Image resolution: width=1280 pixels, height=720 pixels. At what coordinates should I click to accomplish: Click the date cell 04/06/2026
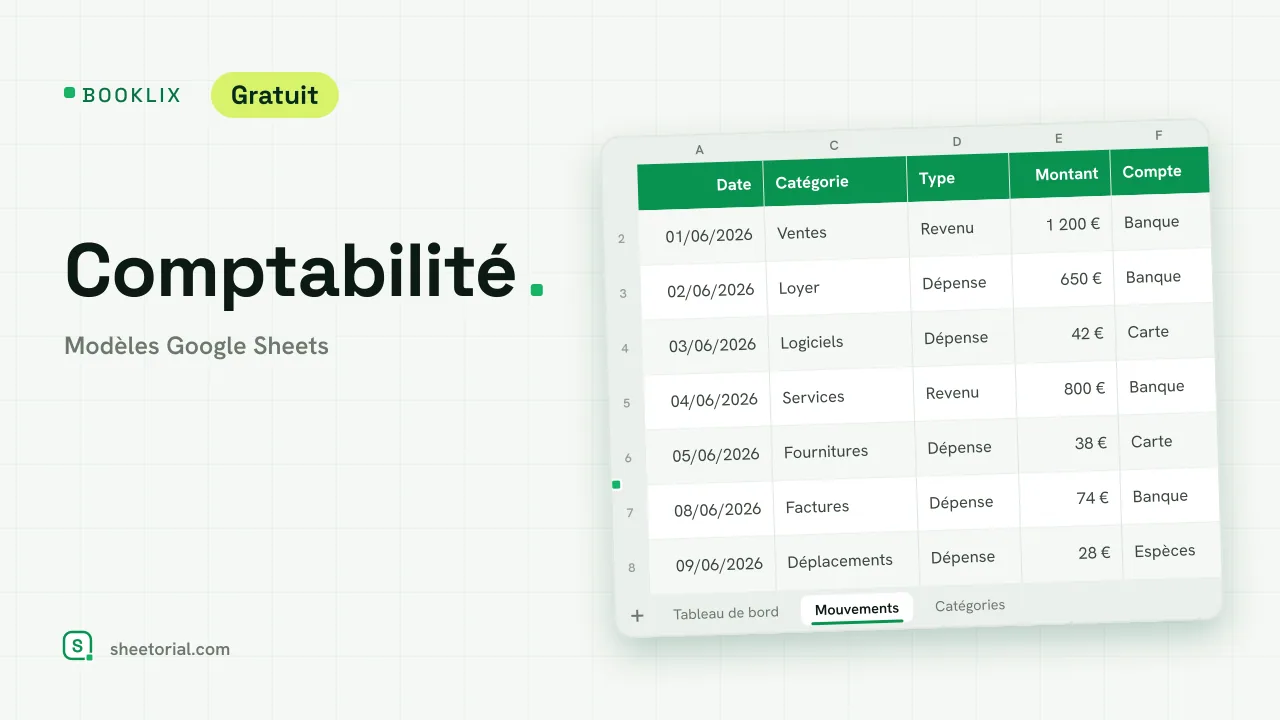click(x=707, y=401)
